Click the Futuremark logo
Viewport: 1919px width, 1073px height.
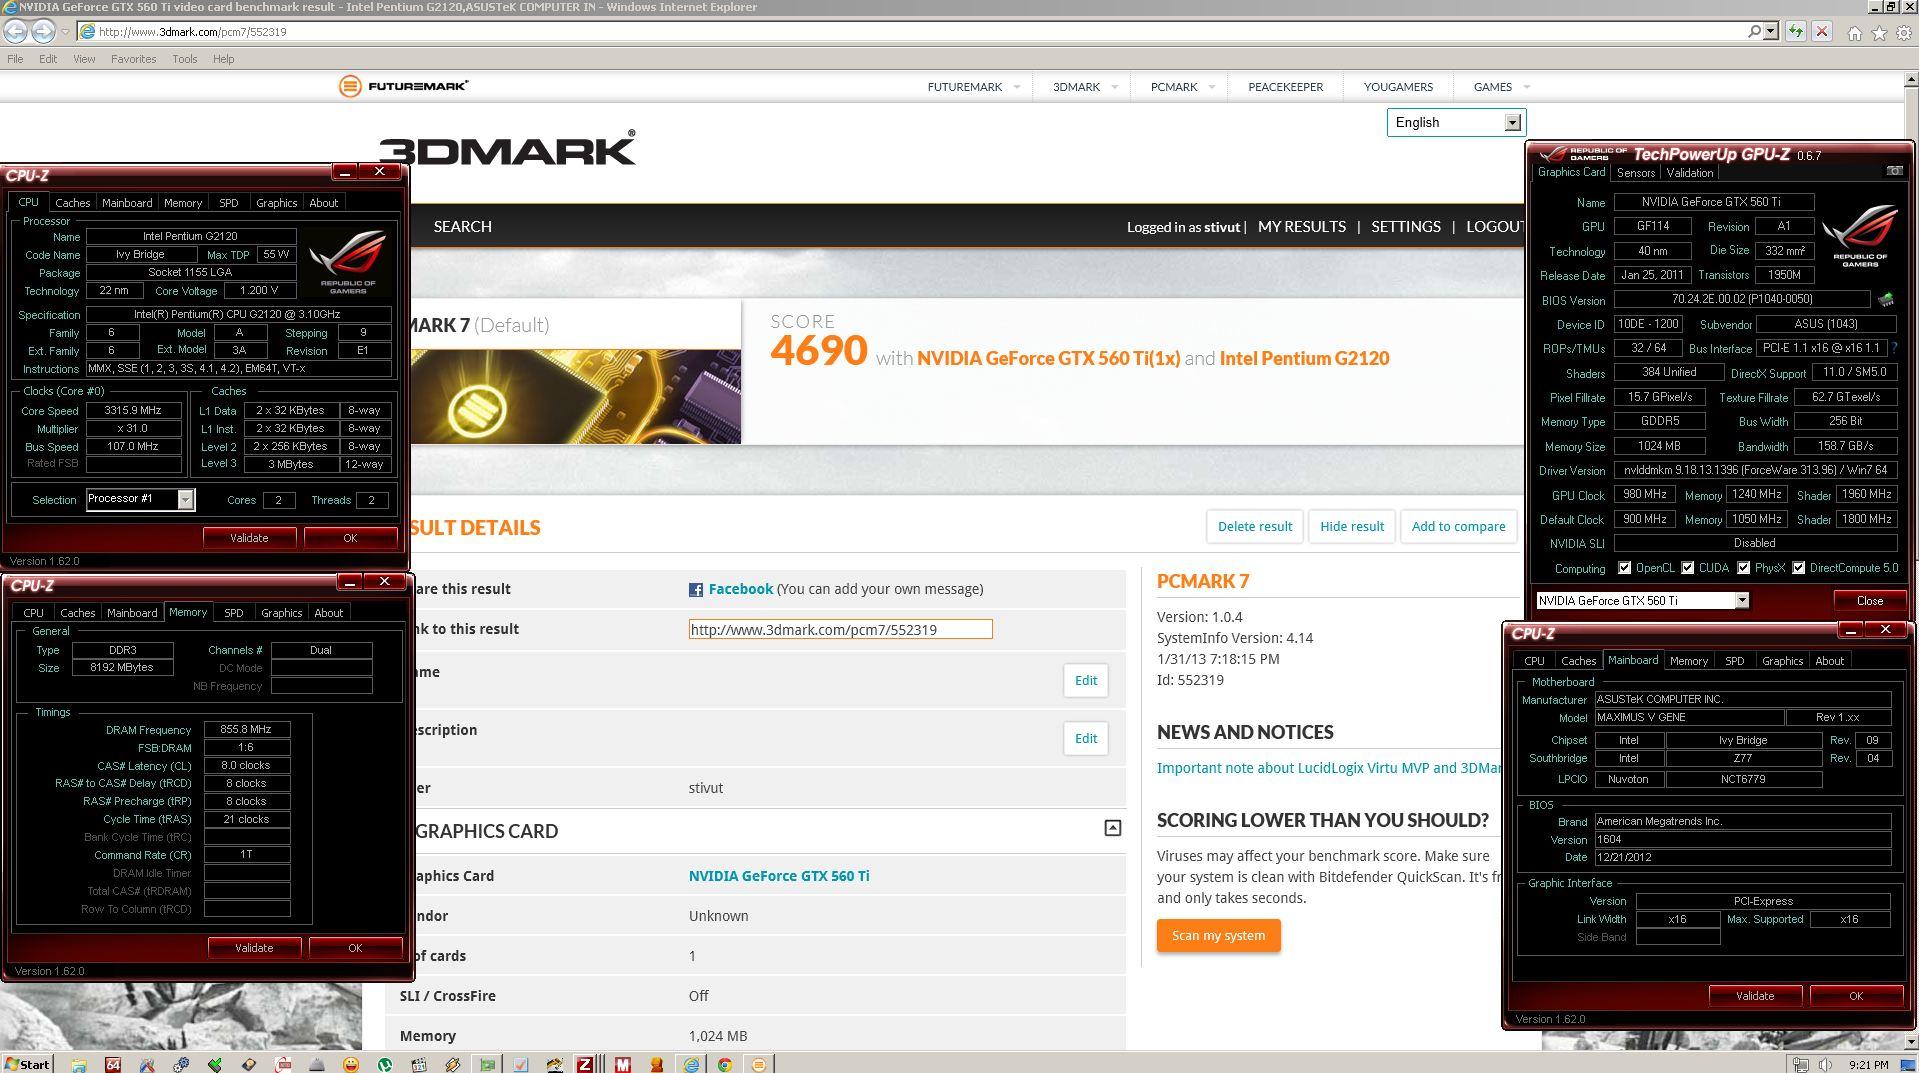point(403,86)
